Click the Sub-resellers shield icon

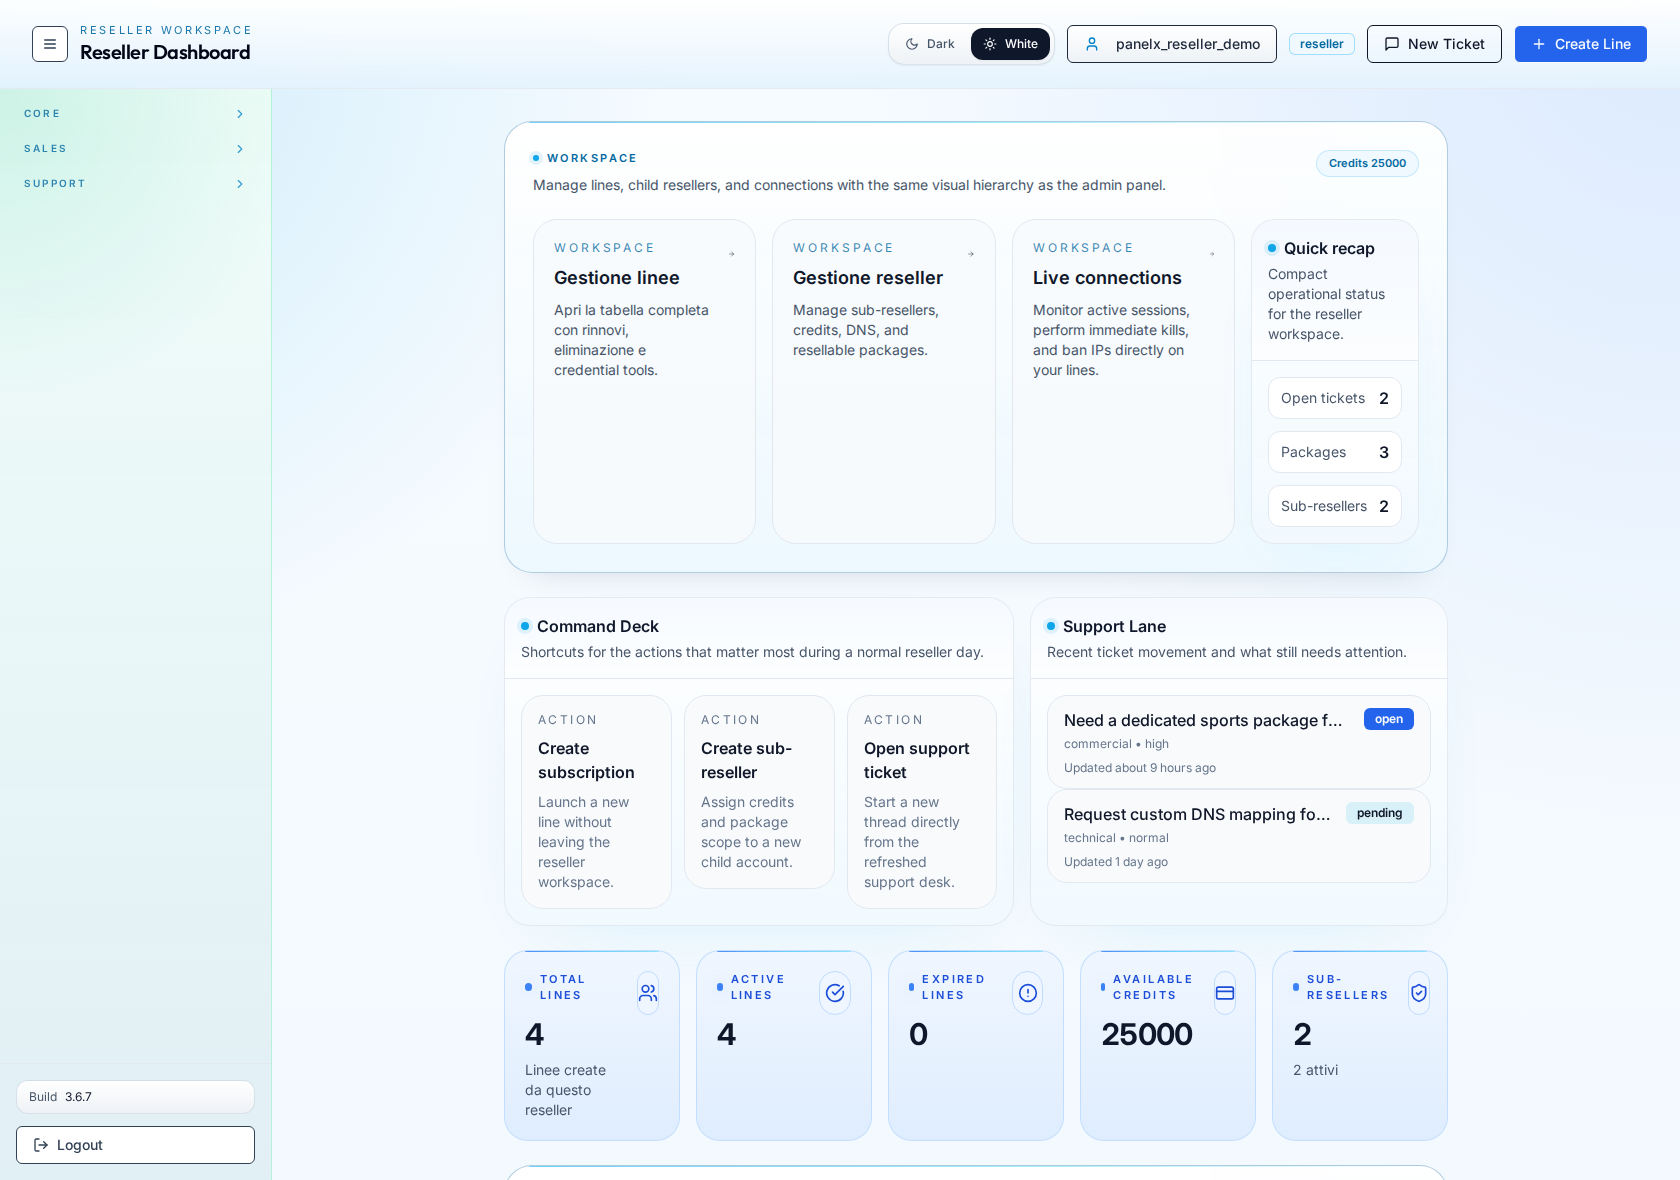click(x=1418, y=993)
